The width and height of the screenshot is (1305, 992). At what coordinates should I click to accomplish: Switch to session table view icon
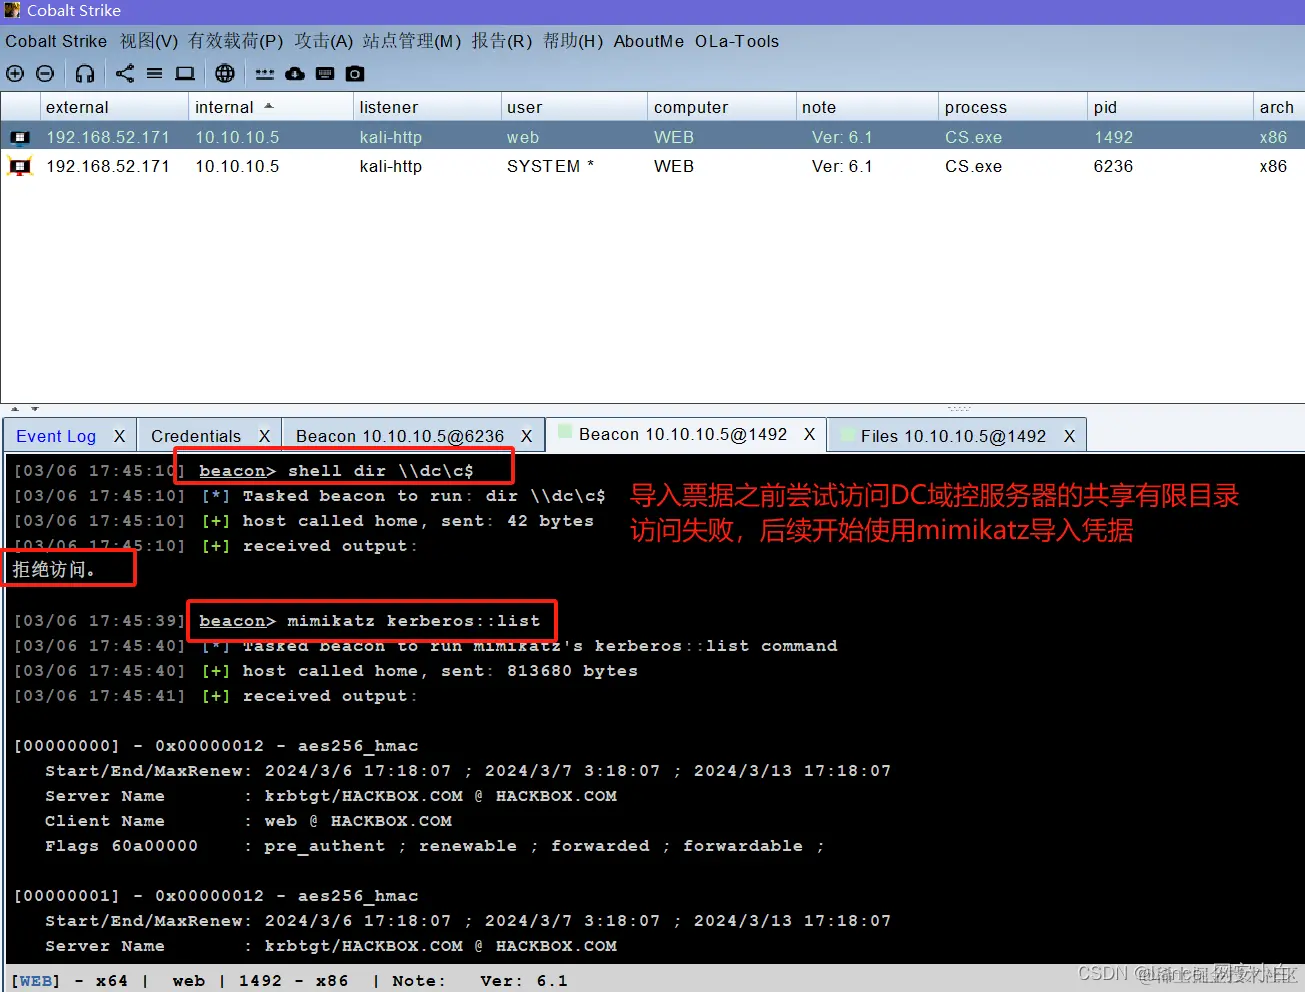pyautogui.click(x=154, y=73)
